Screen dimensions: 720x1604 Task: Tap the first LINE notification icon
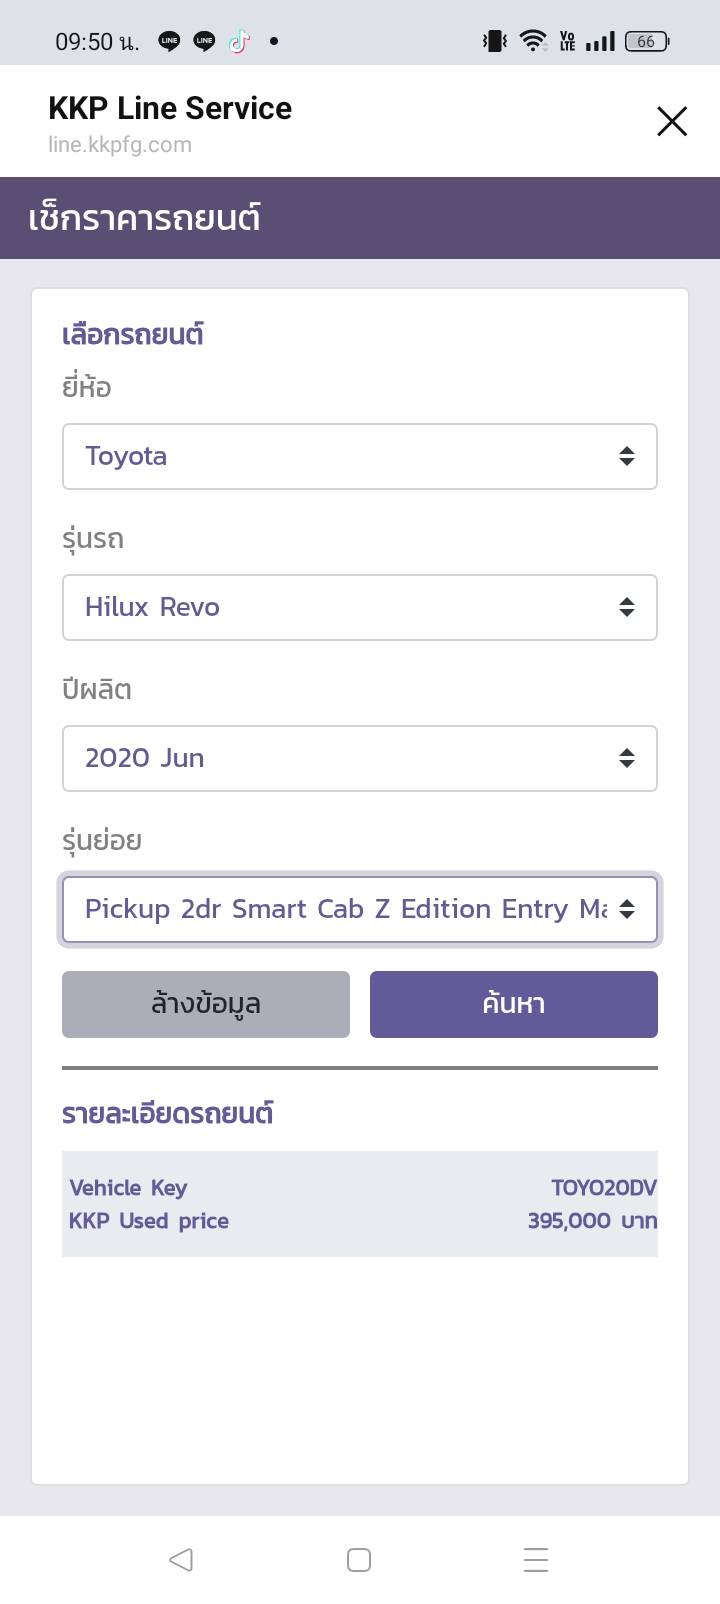tap(169, 41)
